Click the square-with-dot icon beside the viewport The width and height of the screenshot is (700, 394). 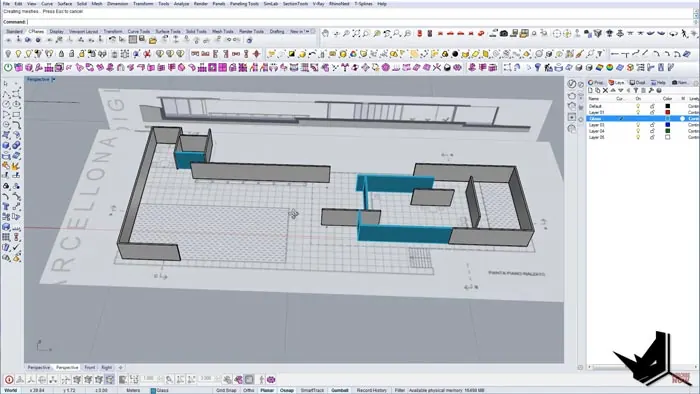572,117
